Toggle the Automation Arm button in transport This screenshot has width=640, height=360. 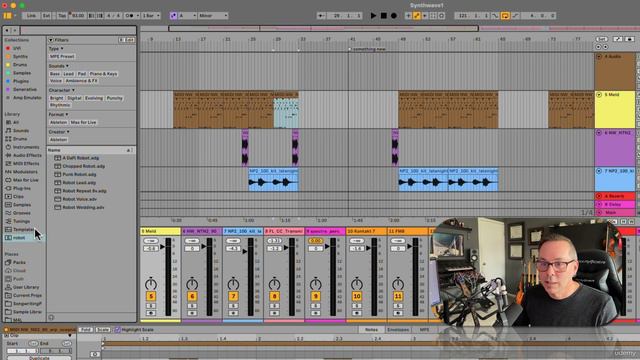coord(416,16)
